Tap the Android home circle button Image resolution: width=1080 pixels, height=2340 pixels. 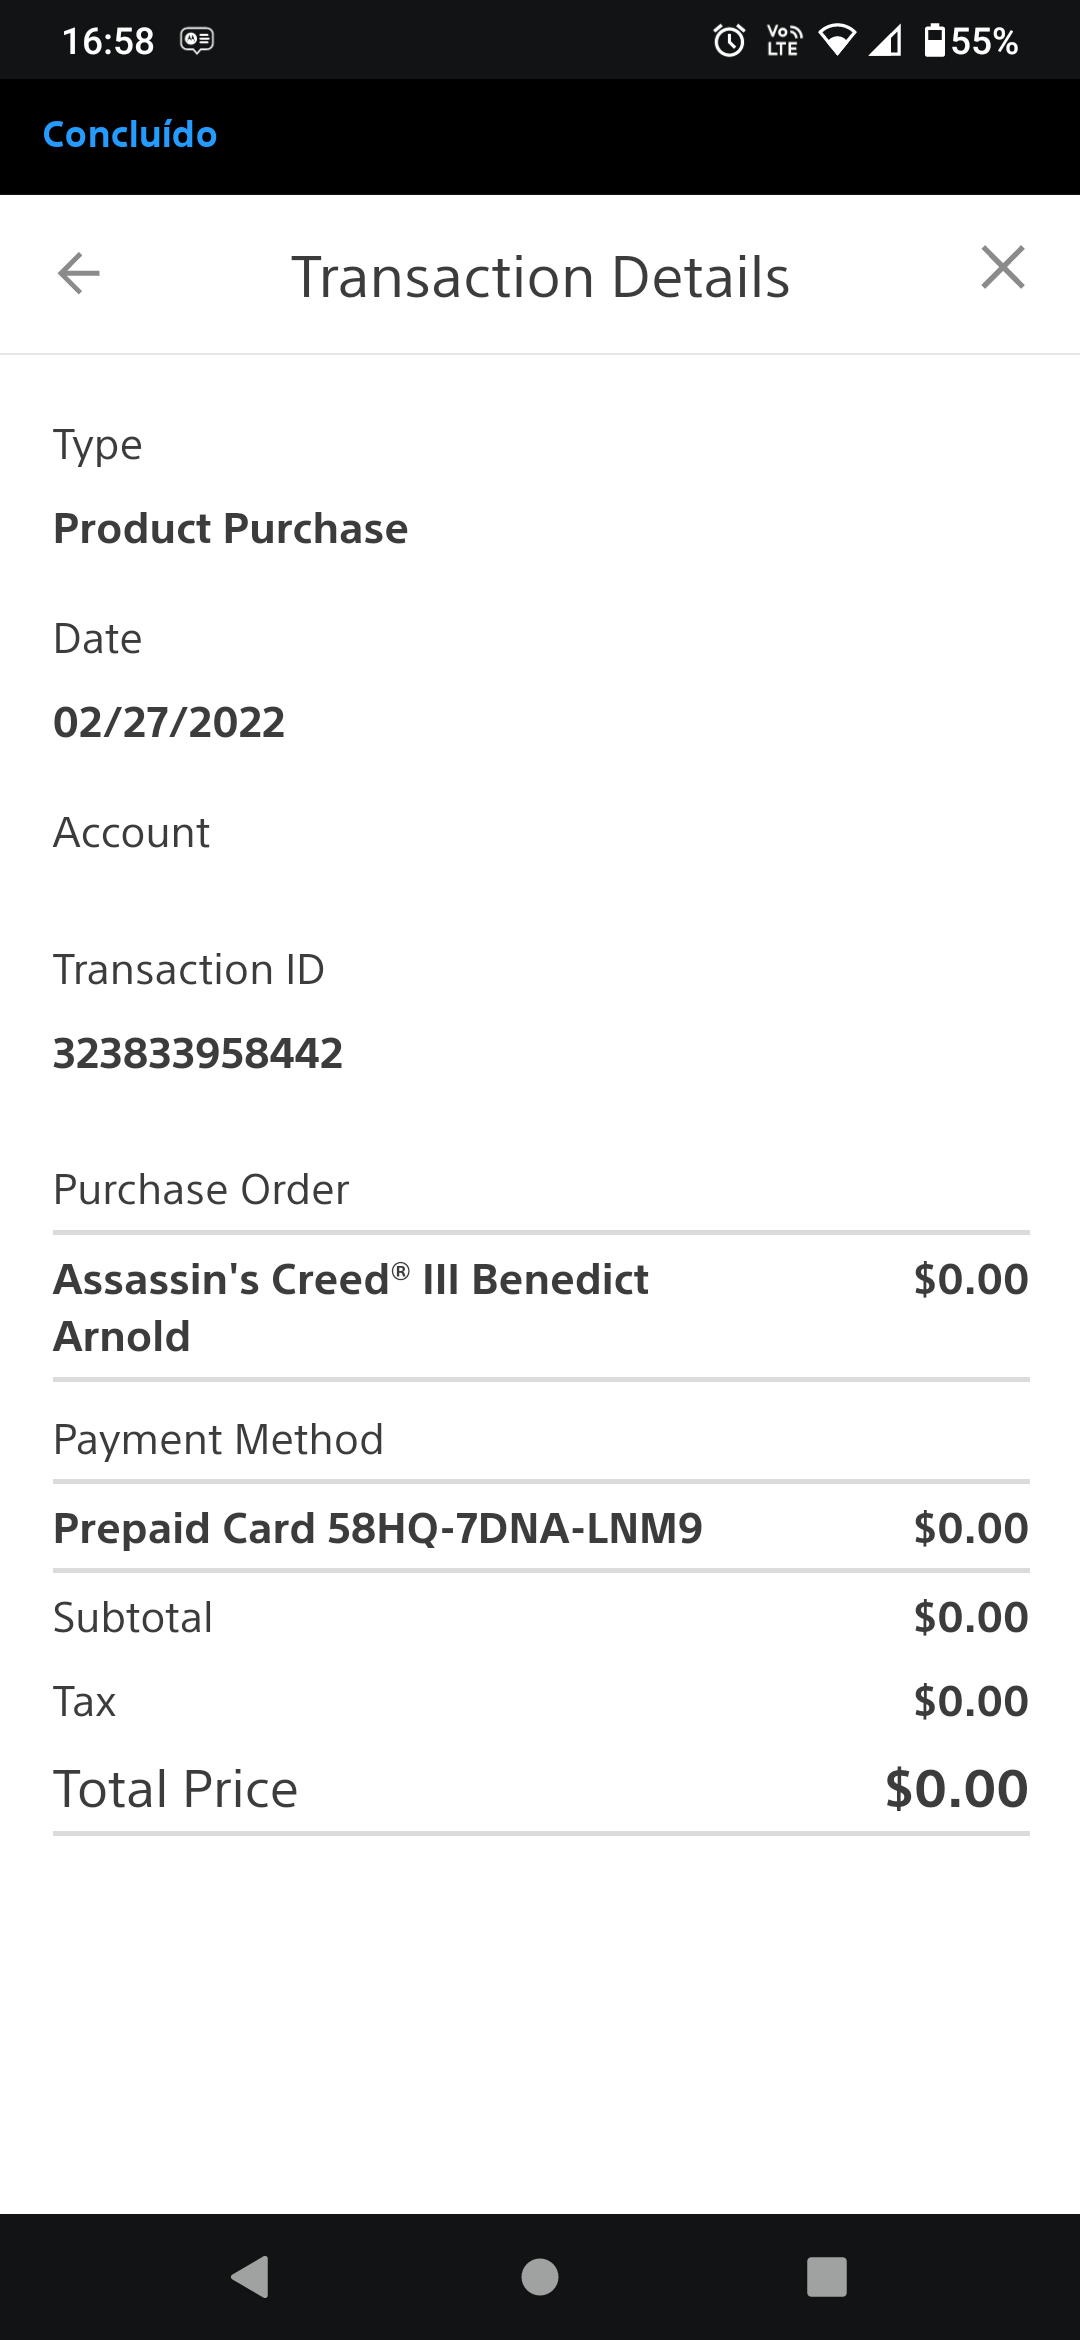click(540, 2277)
